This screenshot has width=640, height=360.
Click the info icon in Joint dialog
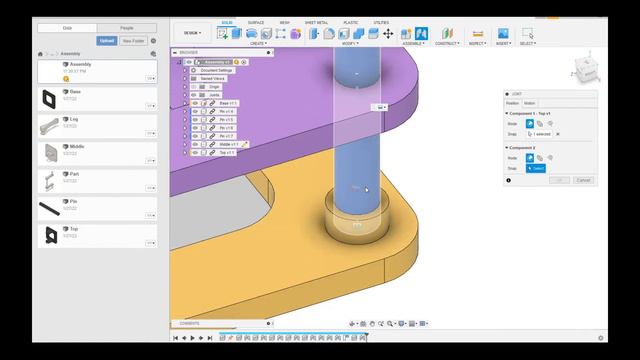pyautogui.click(x=509, y=180)
